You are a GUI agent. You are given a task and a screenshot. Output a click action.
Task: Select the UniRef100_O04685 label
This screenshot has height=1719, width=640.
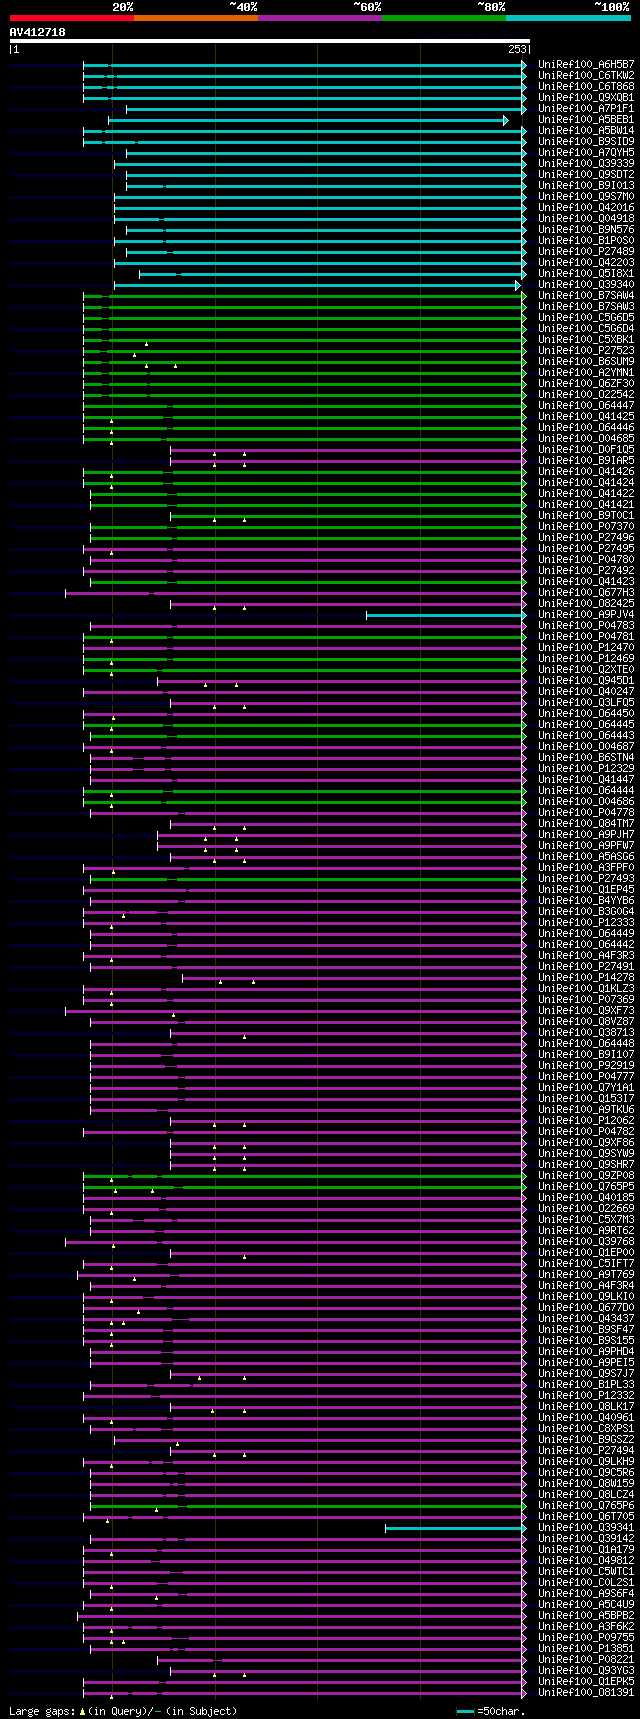[x=586, y=438]
